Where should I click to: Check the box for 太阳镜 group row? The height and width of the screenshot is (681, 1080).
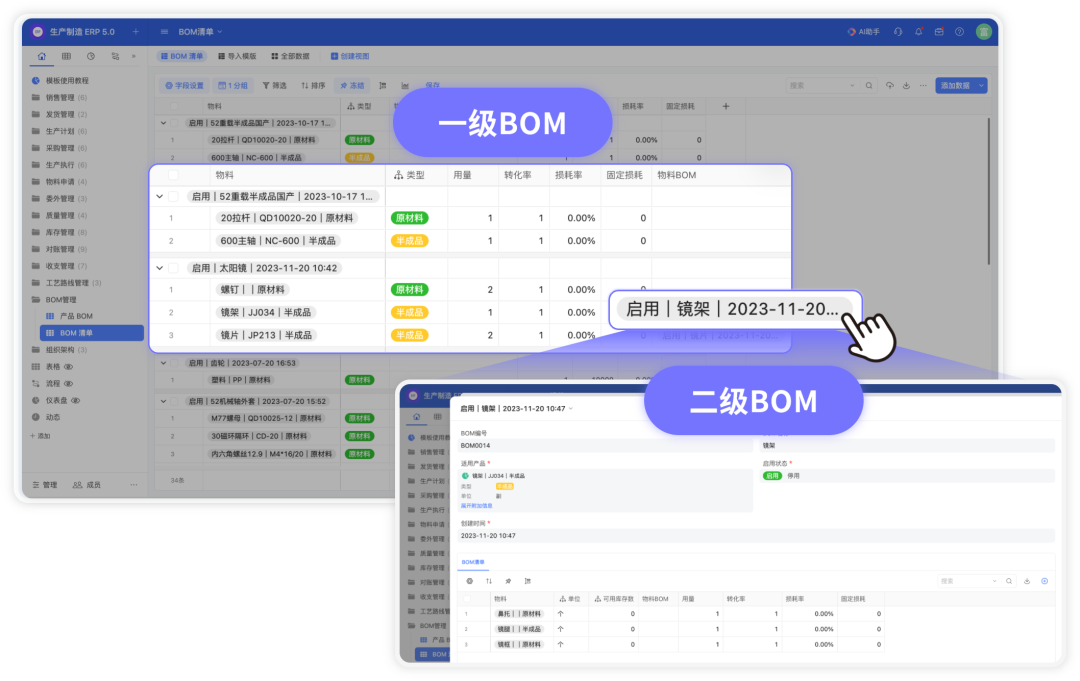[x=173, y=268]
